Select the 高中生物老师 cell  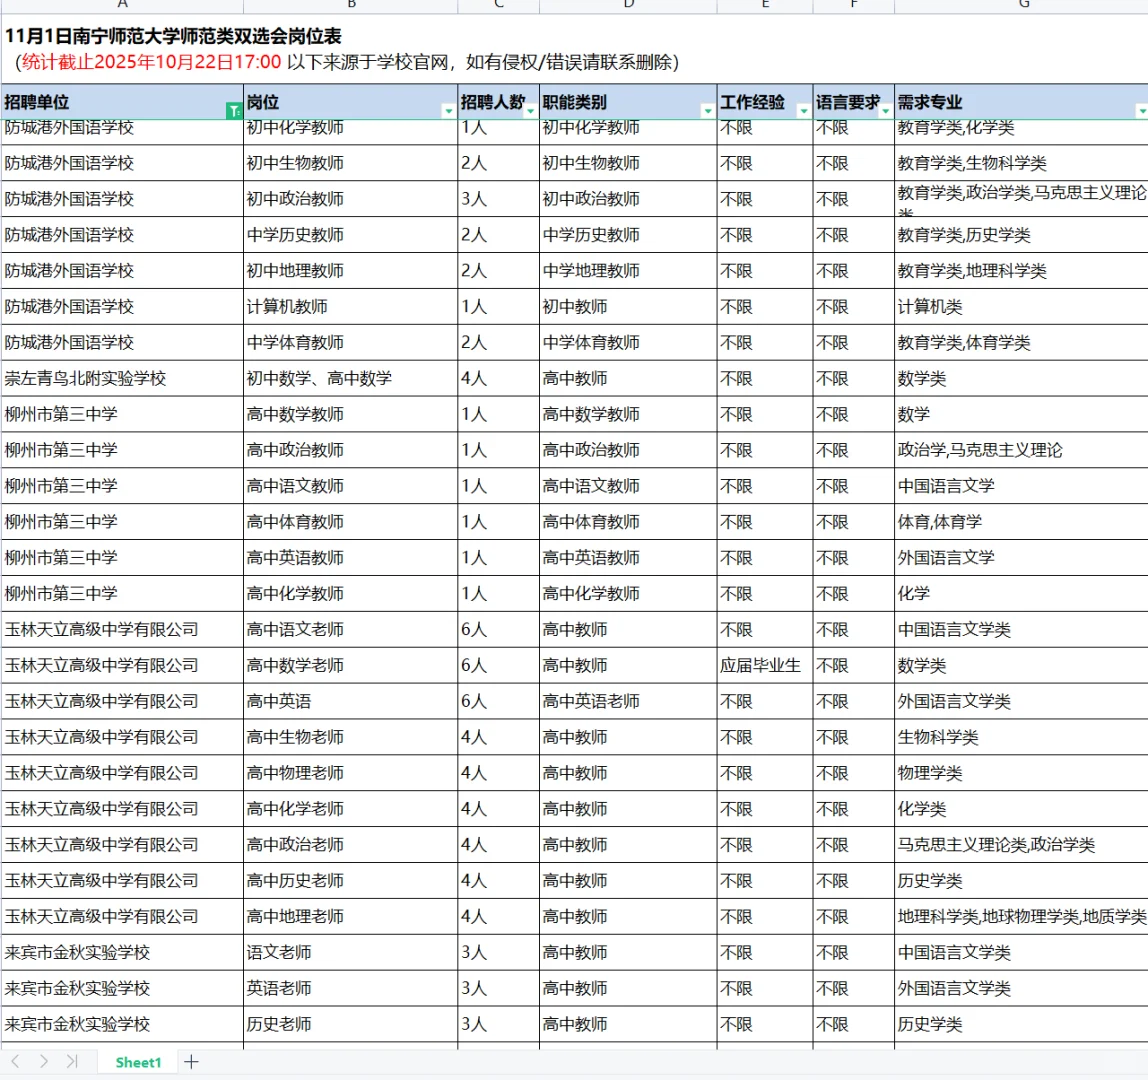(x=351, y=737)
